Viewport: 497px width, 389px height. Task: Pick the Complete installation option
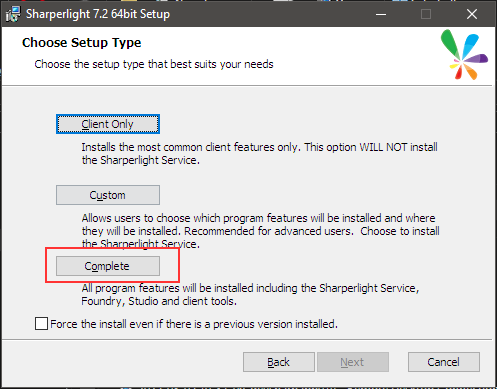[x=108, y=266]
